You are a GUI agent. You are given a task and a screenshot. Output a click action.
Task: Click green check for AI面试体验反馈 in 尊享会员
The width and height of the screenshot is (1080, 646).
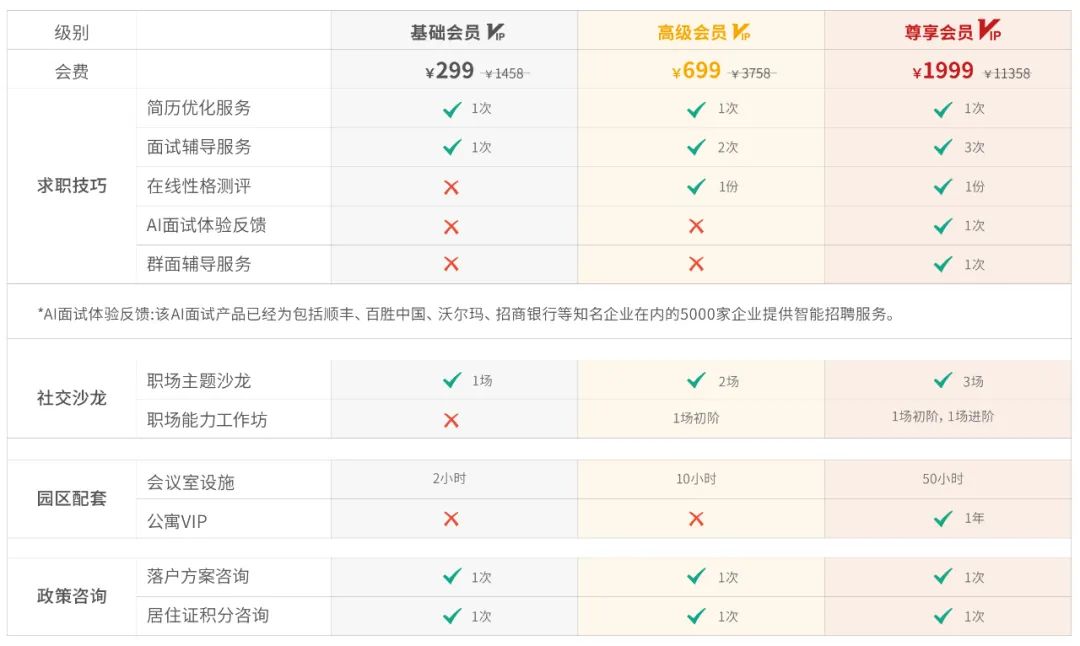(943, 226)
